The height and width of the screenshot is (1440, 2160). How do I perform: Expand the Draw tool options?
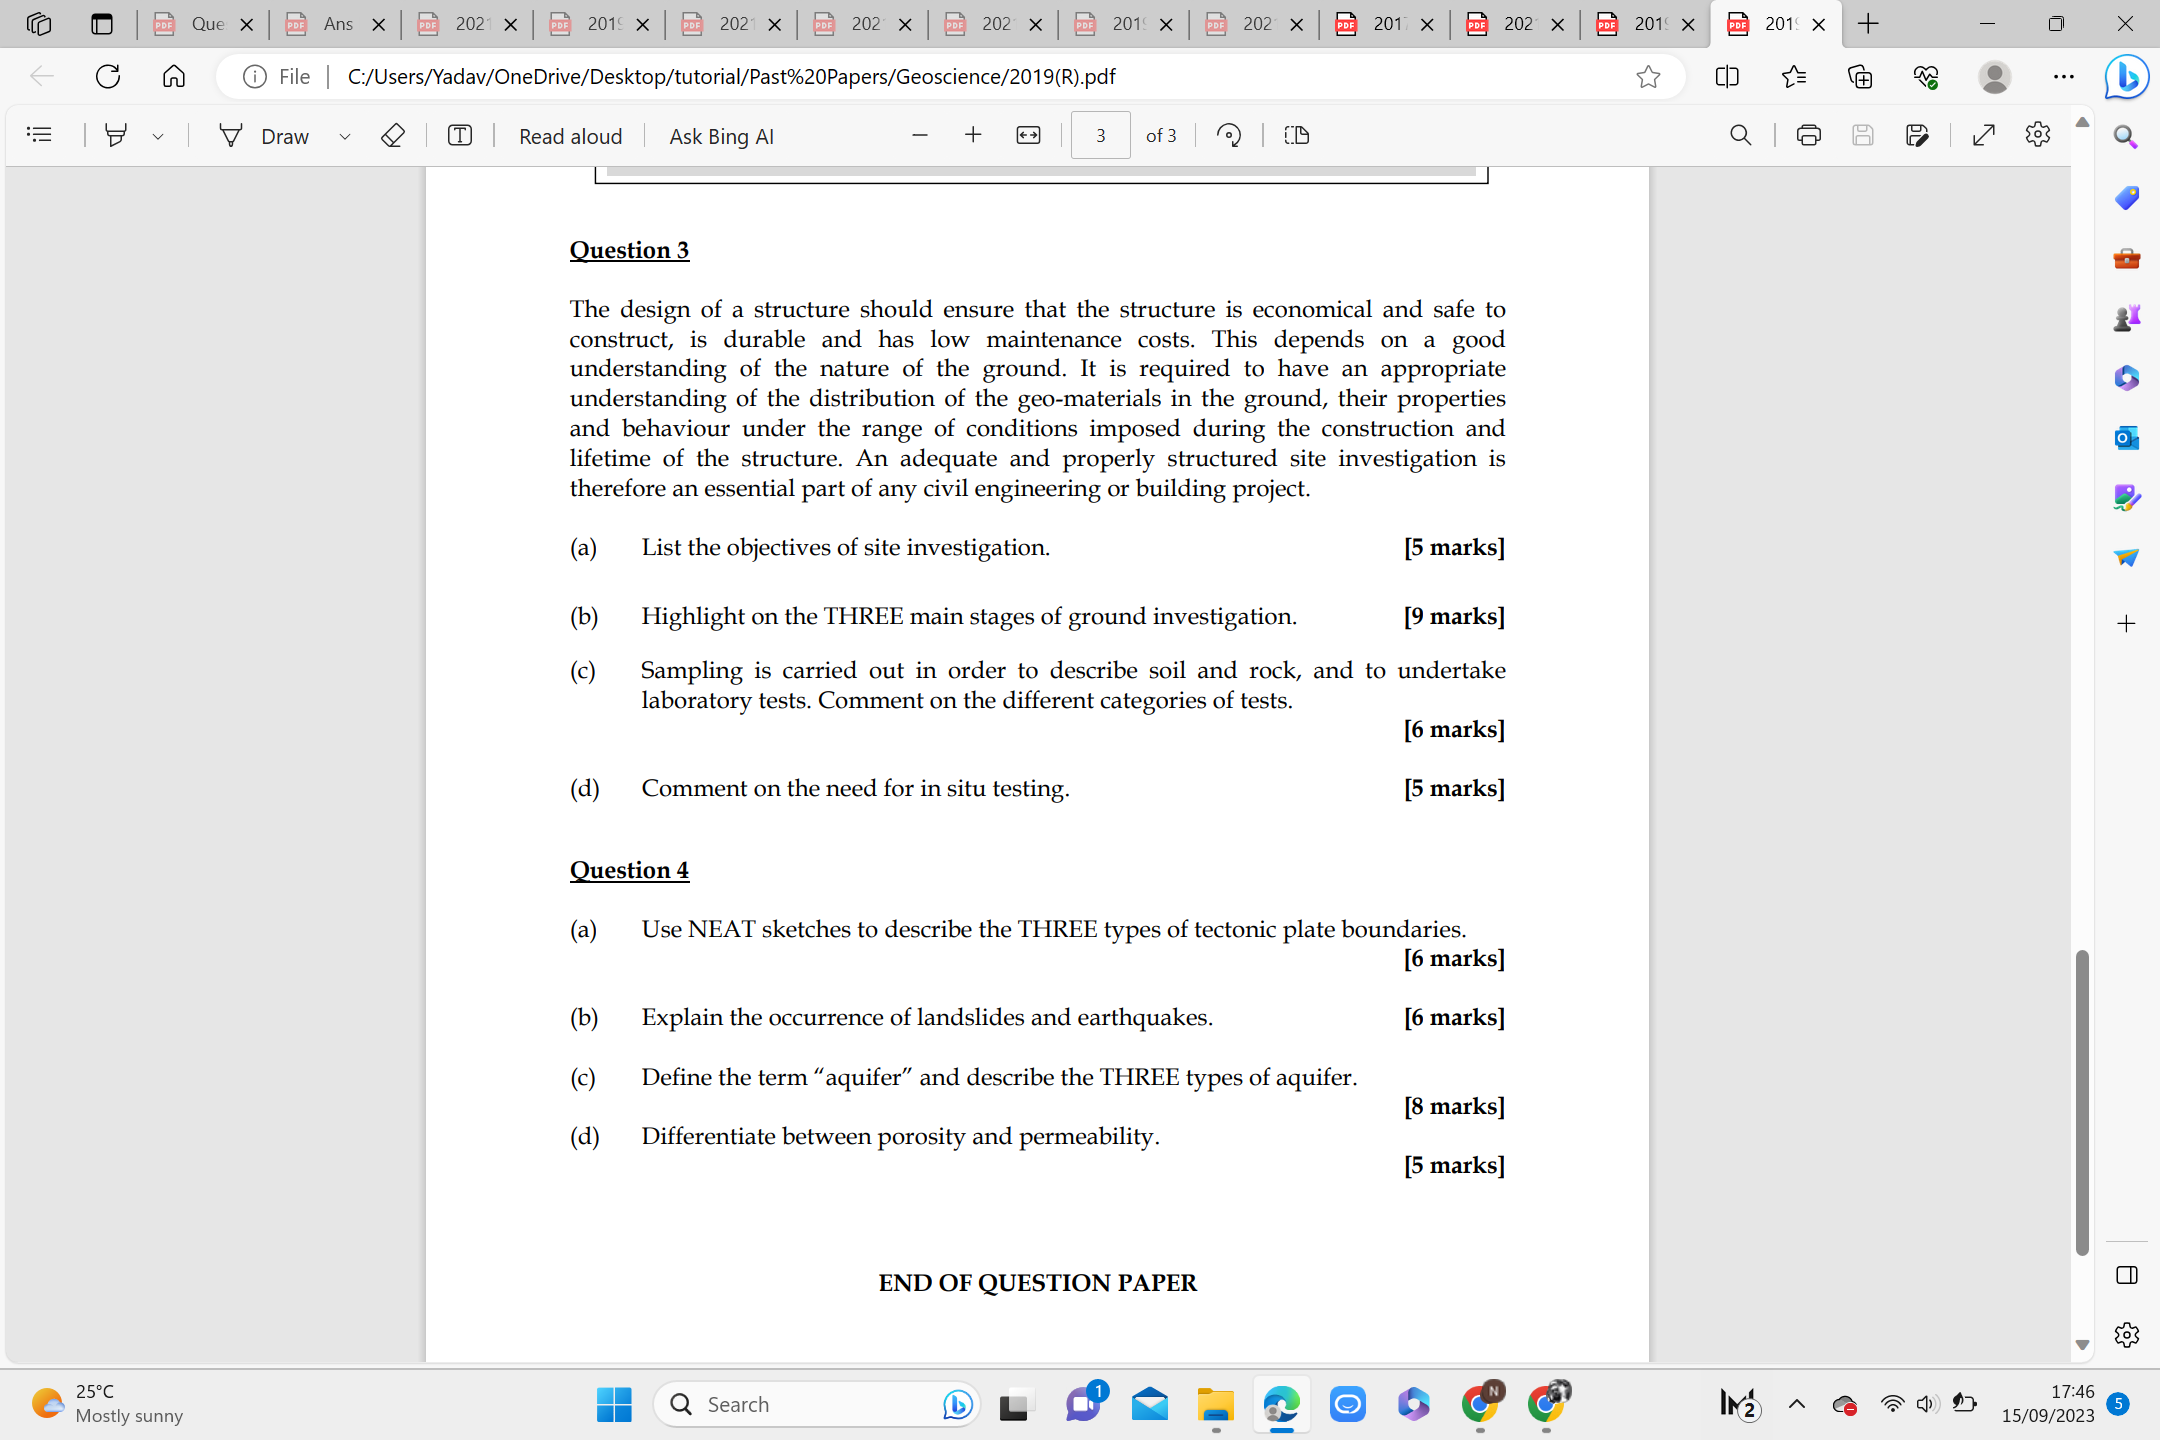(x=345, y=135)
